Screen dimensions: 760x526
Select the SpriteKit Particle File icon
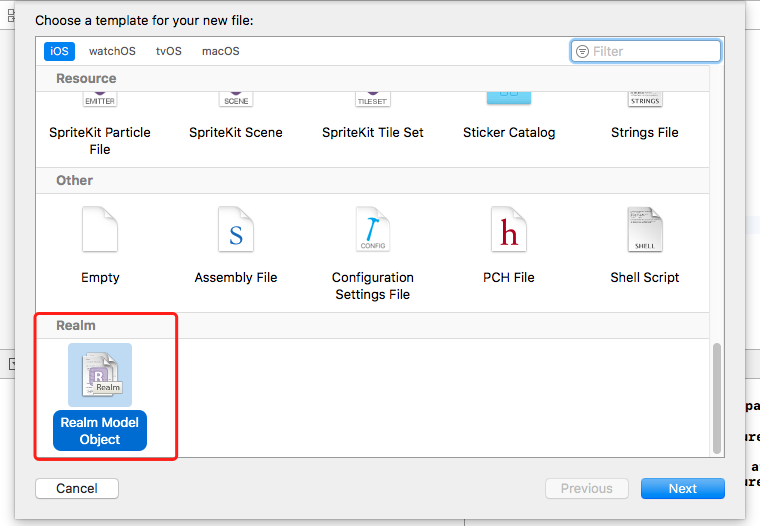pyautogui.click(x=100, y=99)
